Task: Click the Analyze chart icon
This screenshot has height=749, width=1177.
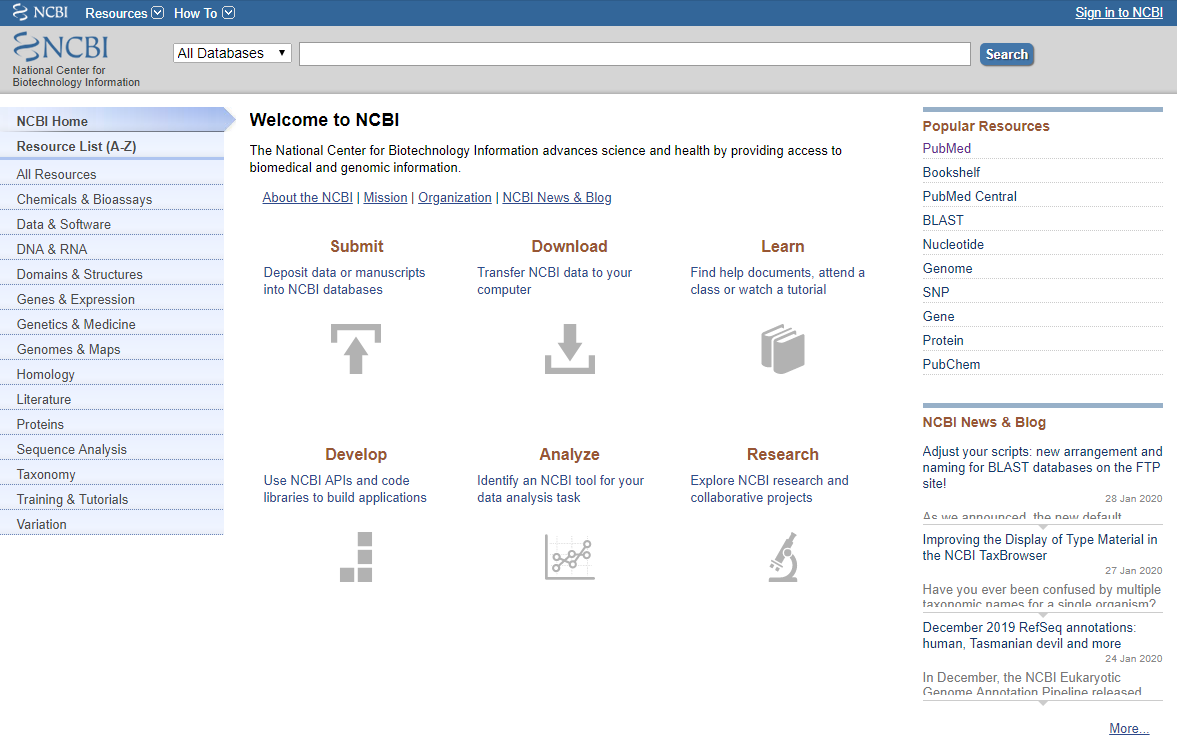Action: pos(570,557)
